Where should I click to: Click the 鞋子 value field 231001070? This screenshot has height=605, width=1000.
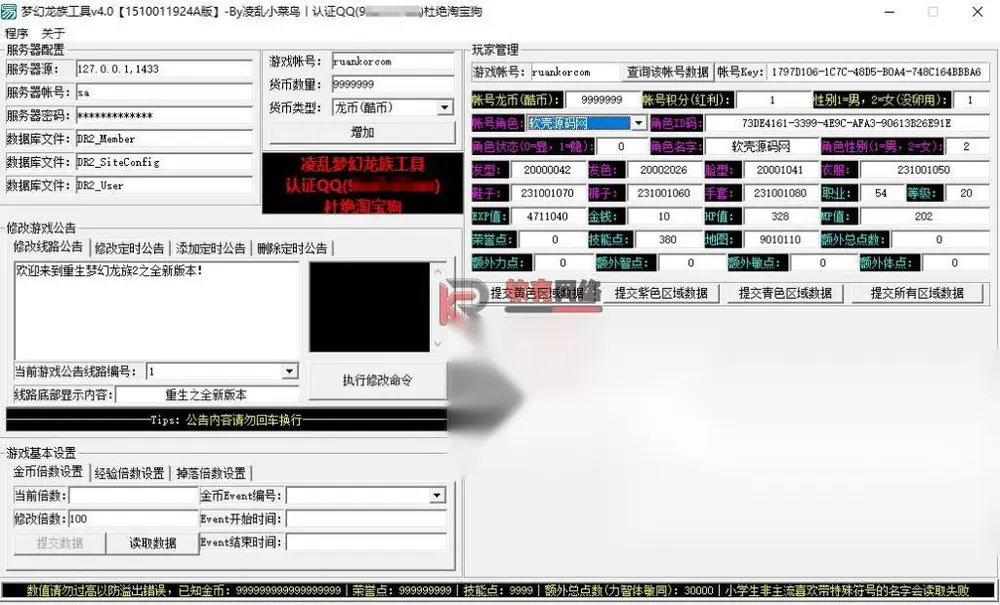pyautogui.click(x=547, y=193)
